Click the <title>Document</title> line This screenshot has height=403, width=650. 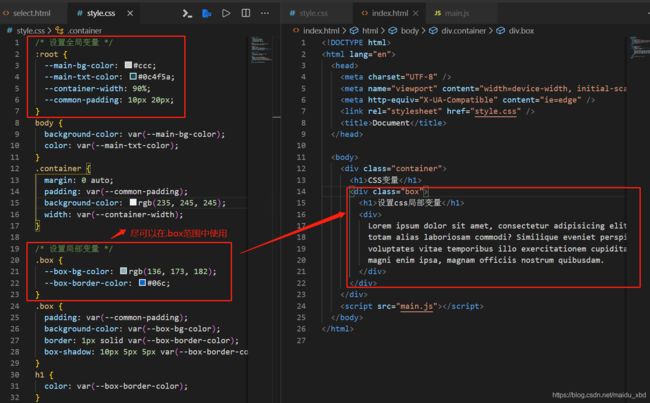point(393,123)
